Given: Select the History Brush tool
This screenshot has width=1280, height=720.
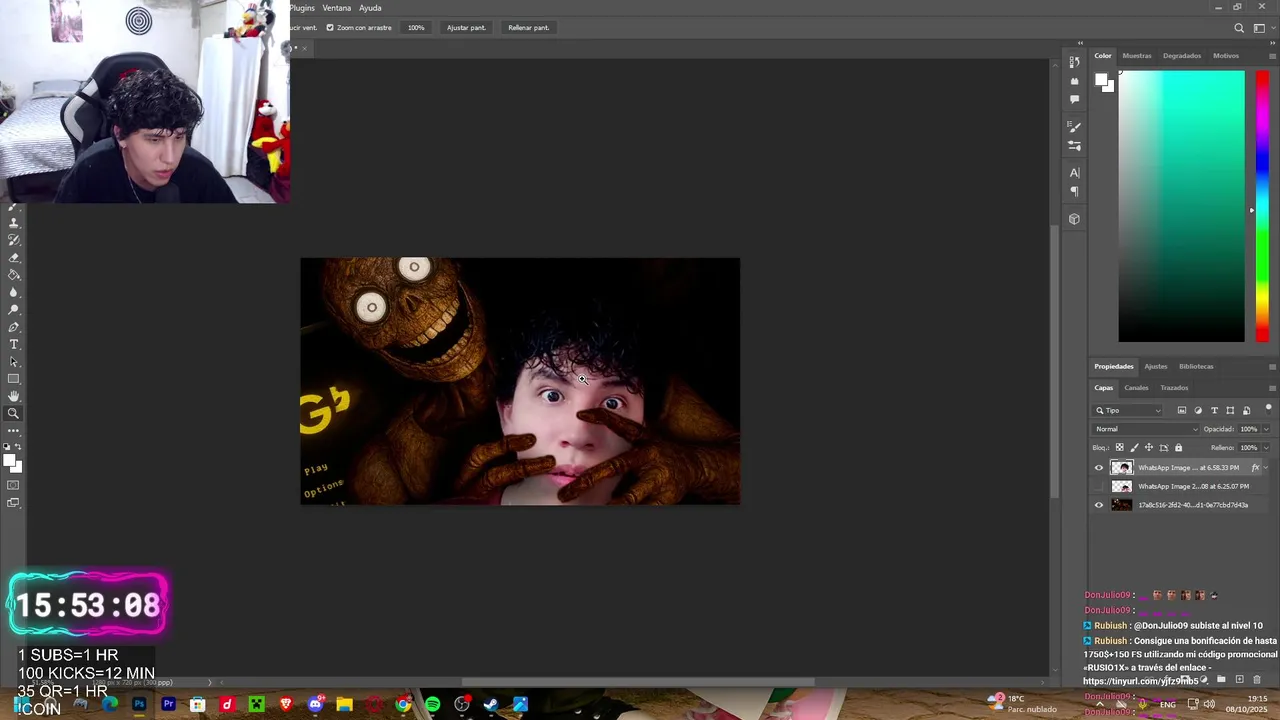Looking at the screenshot, I should (x=14, y=240).
